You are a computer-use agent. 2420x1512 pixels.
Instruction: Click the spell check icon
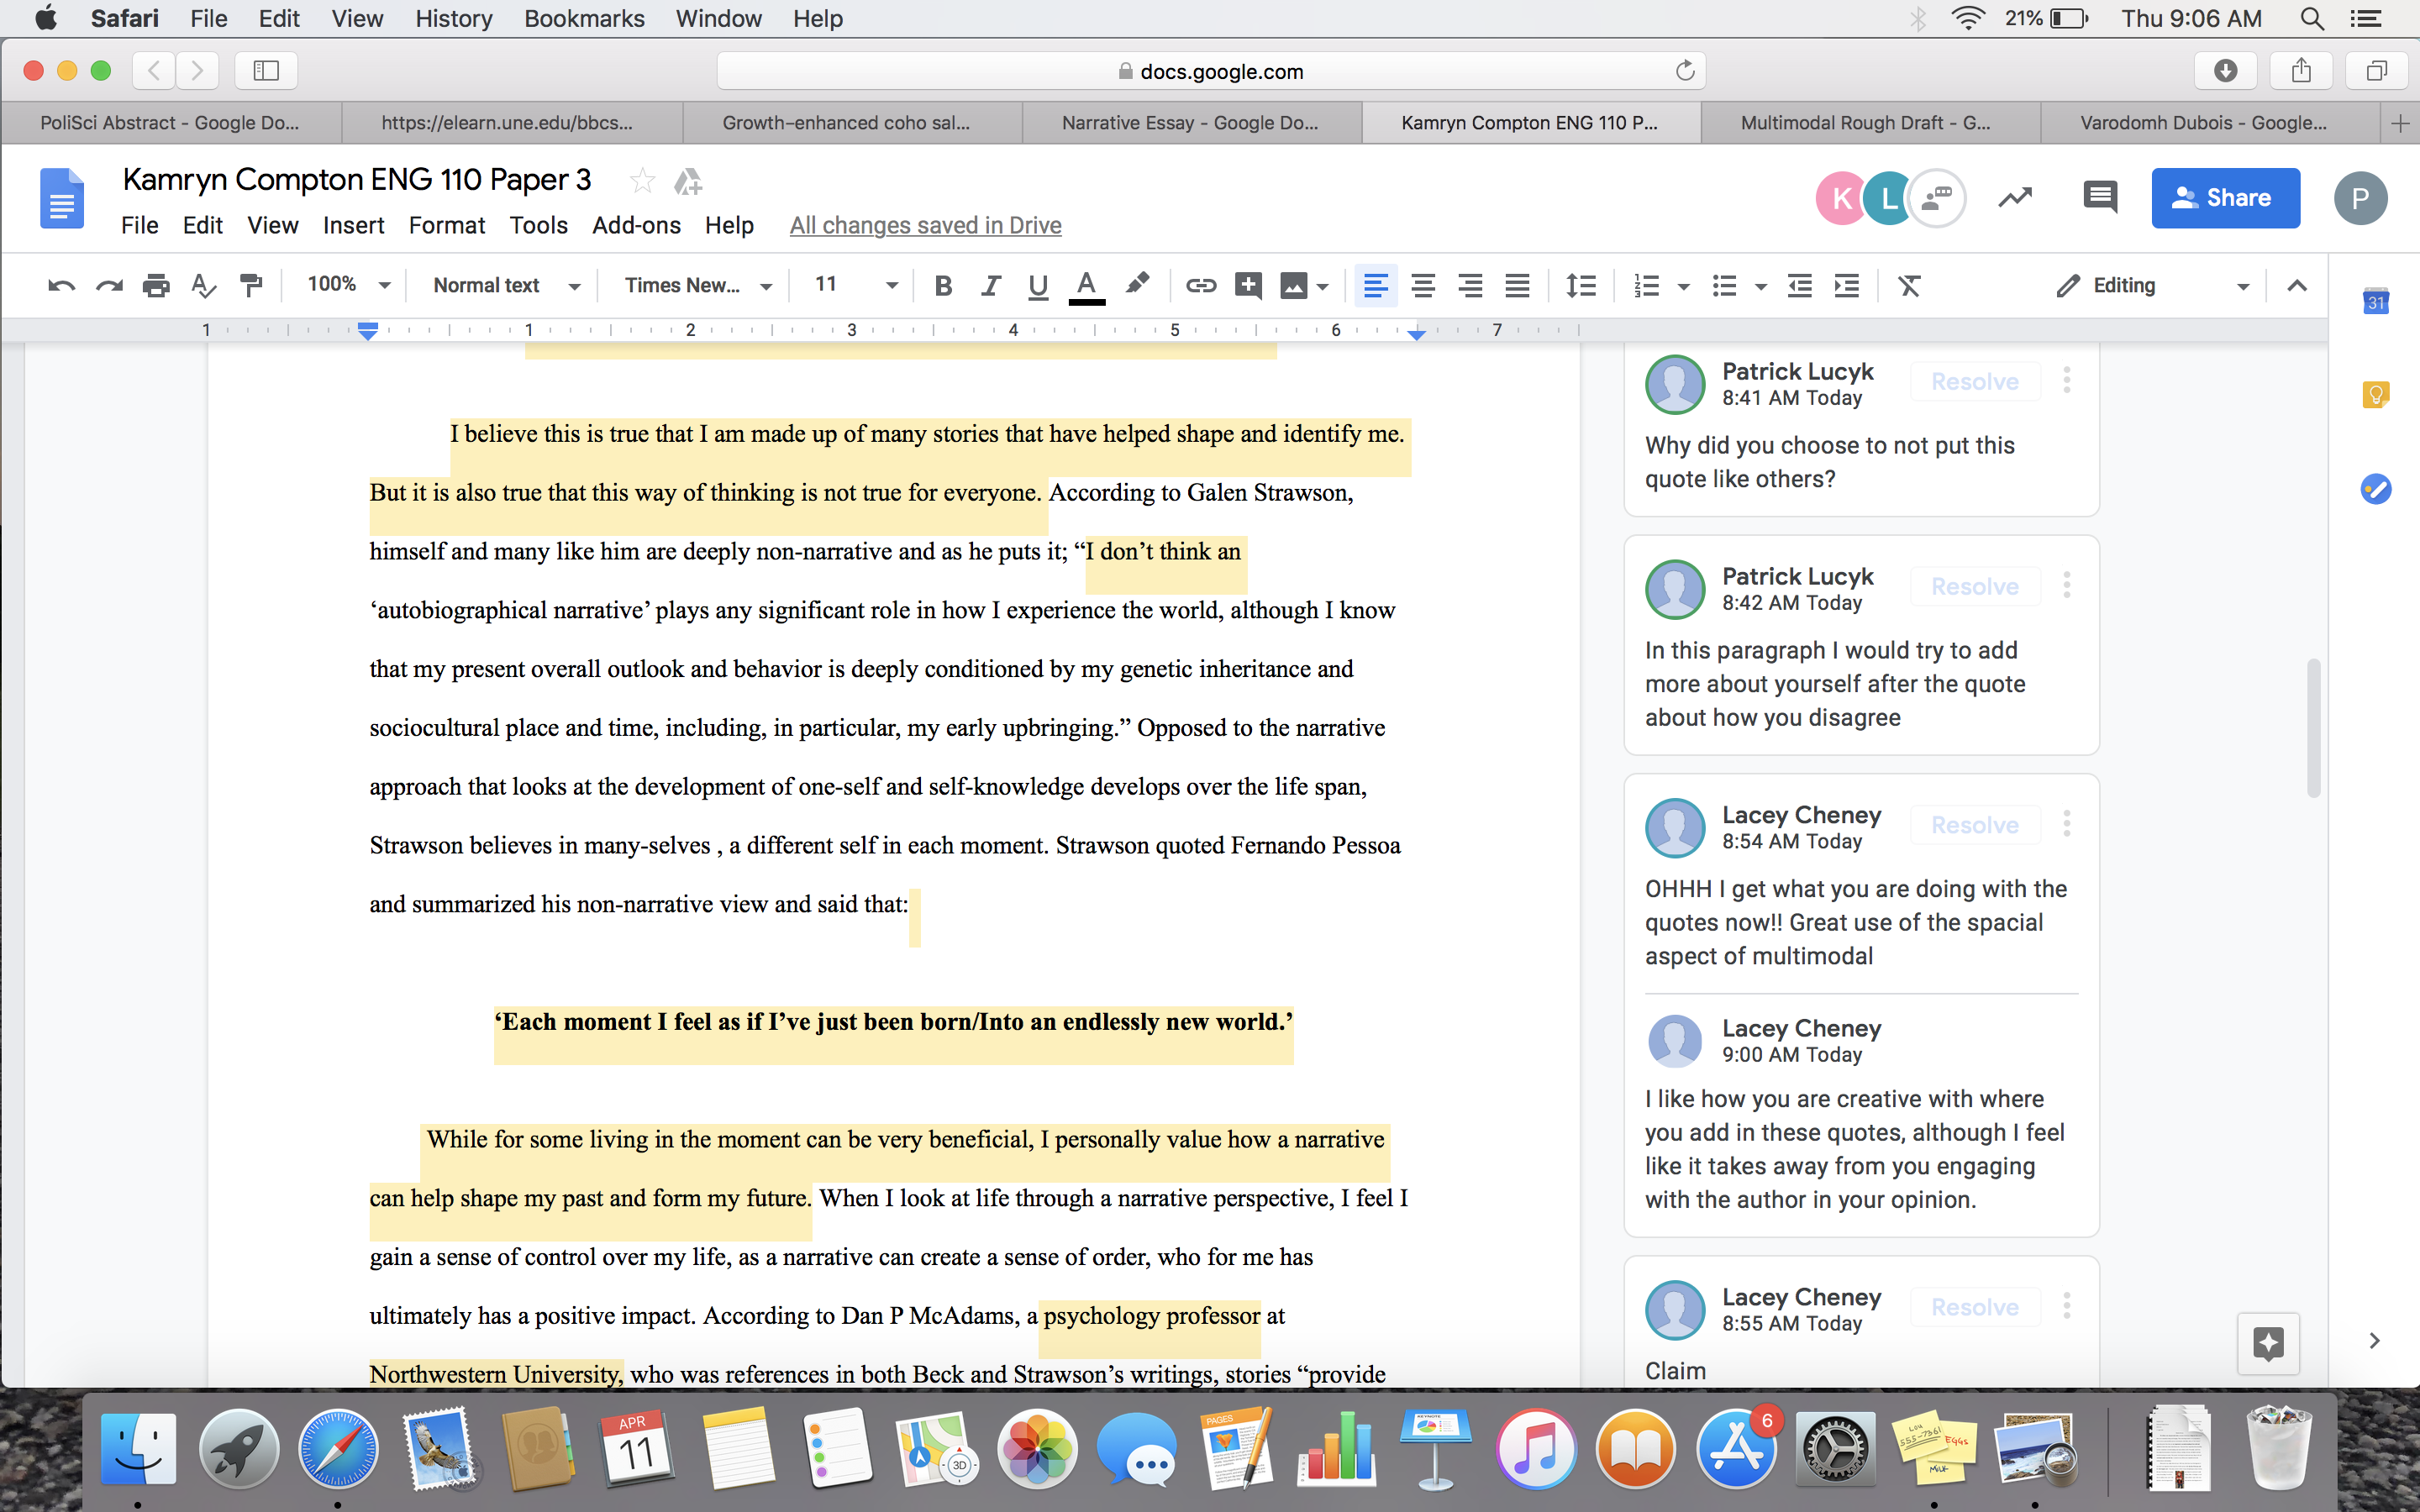click(x=203, y=286)
